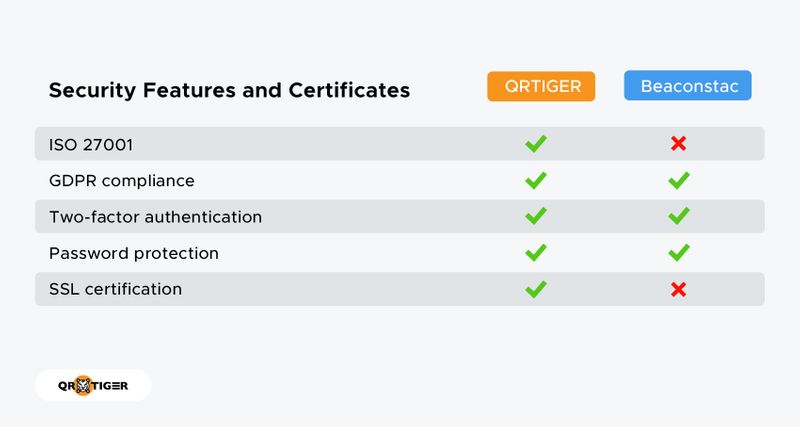Click the blue Beaconstac header label
The image size is (800, 427).
(x=688, y=86)
